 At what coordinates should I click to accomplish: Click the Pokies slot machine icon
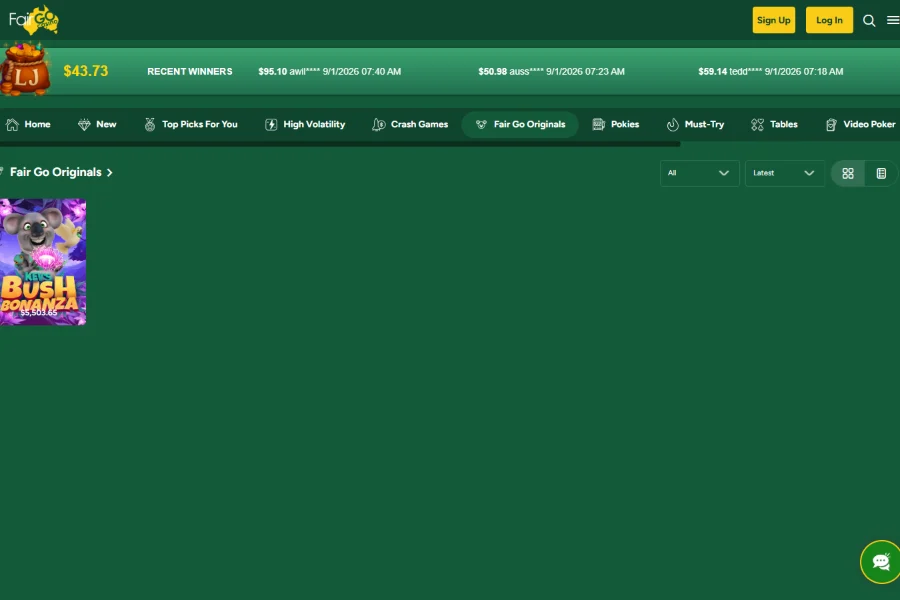point(599,125)
